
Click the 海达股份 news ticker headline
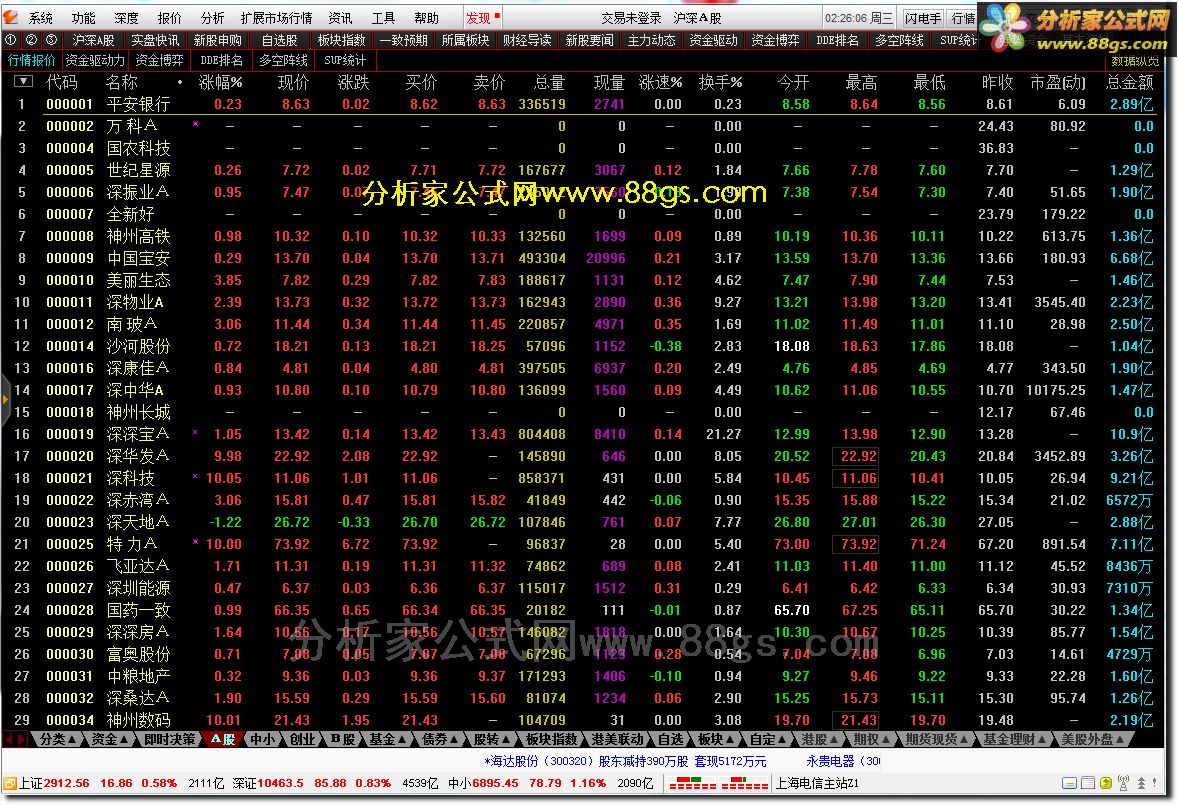point(626,761)
